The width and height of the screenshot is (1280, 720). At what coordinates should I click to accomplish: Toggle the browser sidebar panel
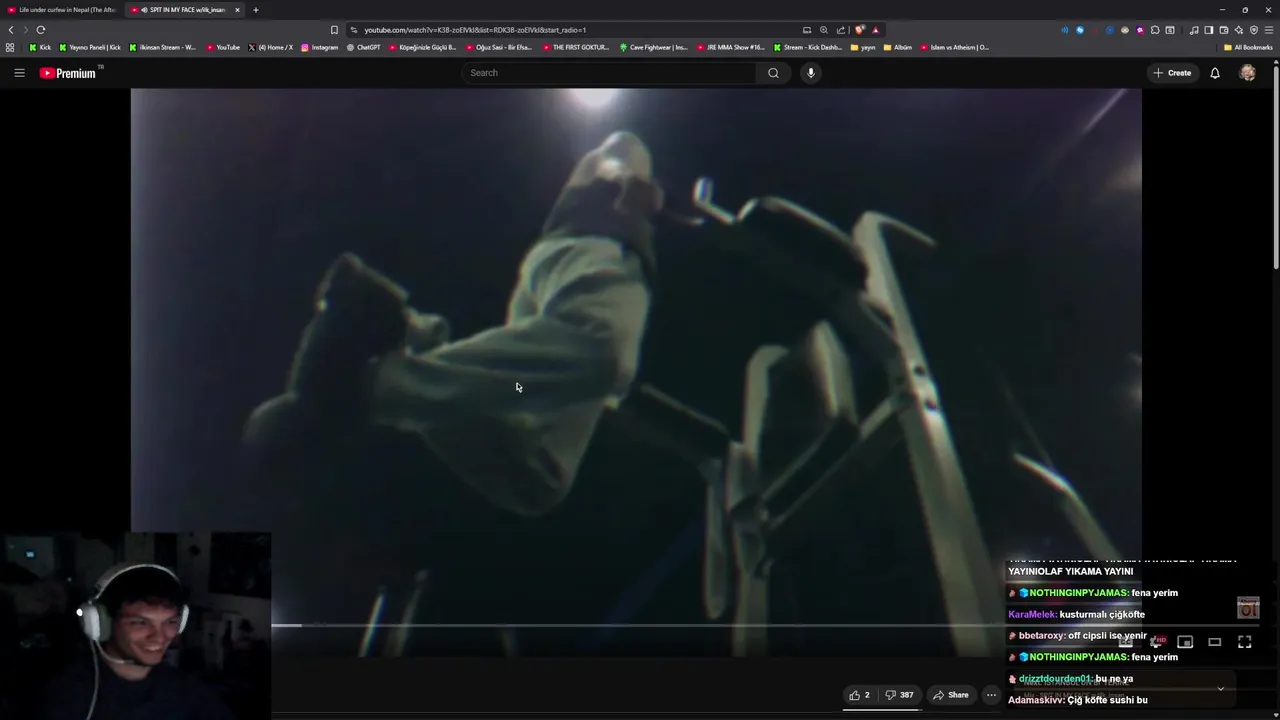coord(1208,30)
